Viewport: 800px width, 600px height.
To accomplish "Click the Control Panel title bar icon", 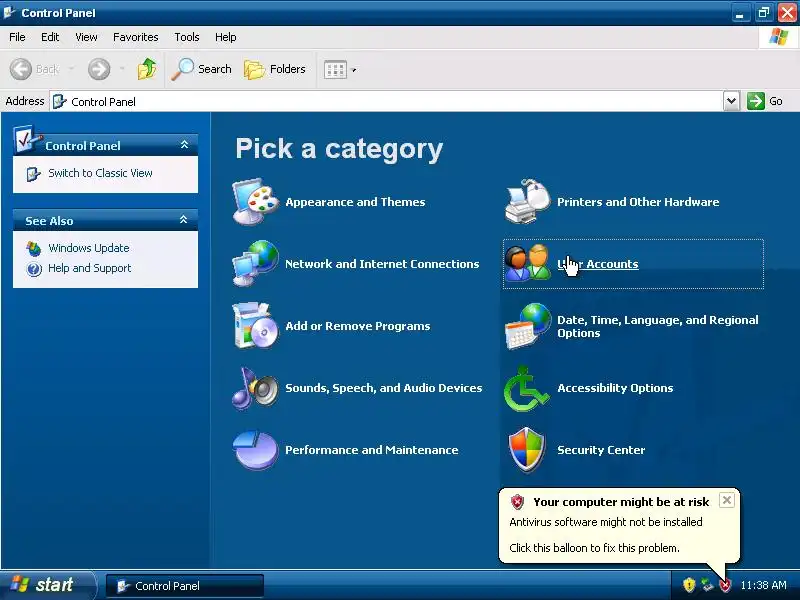I will tap(9, 12).
